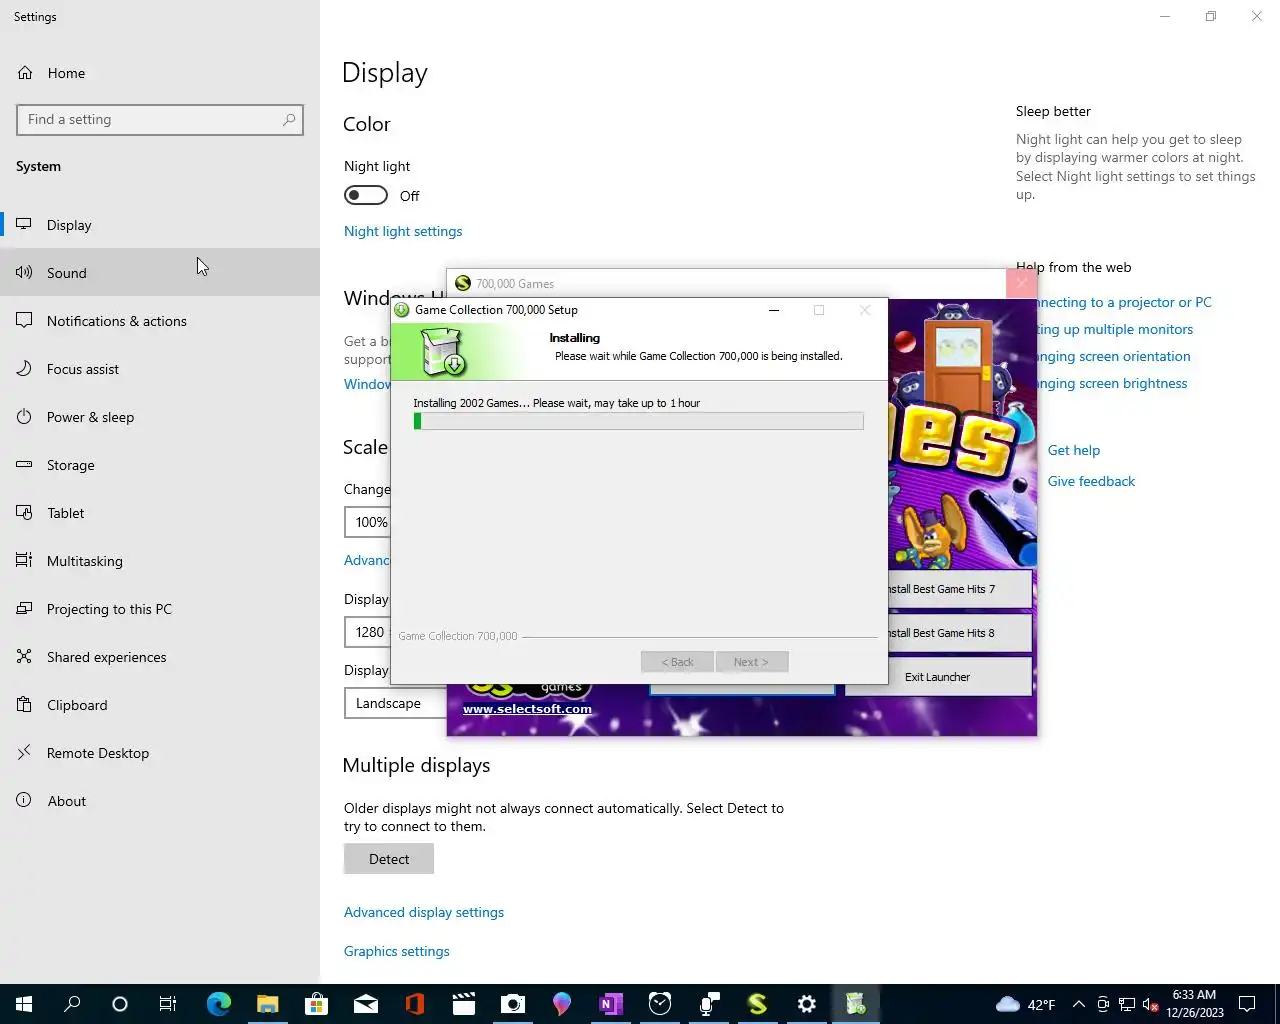Click the Shared experiences icon

[x=25, y=657]
